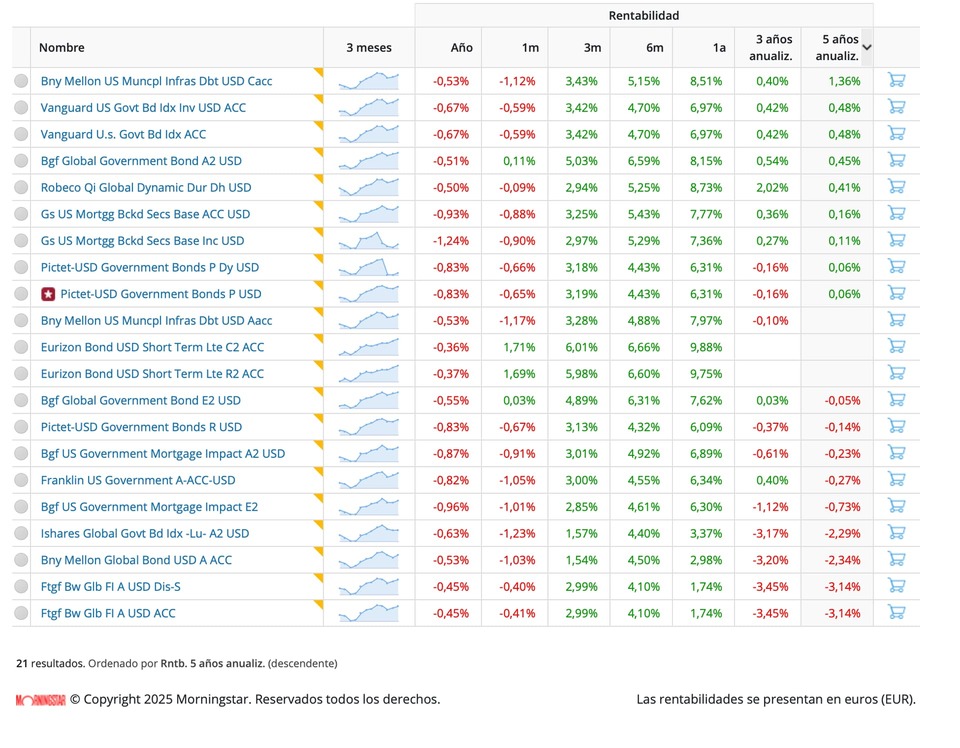The width and height of the screenshot is (960, 748).
Task: Select radio button for Bny Mellon Global Bond USD A ACC
Action: (x=21, y=560)
